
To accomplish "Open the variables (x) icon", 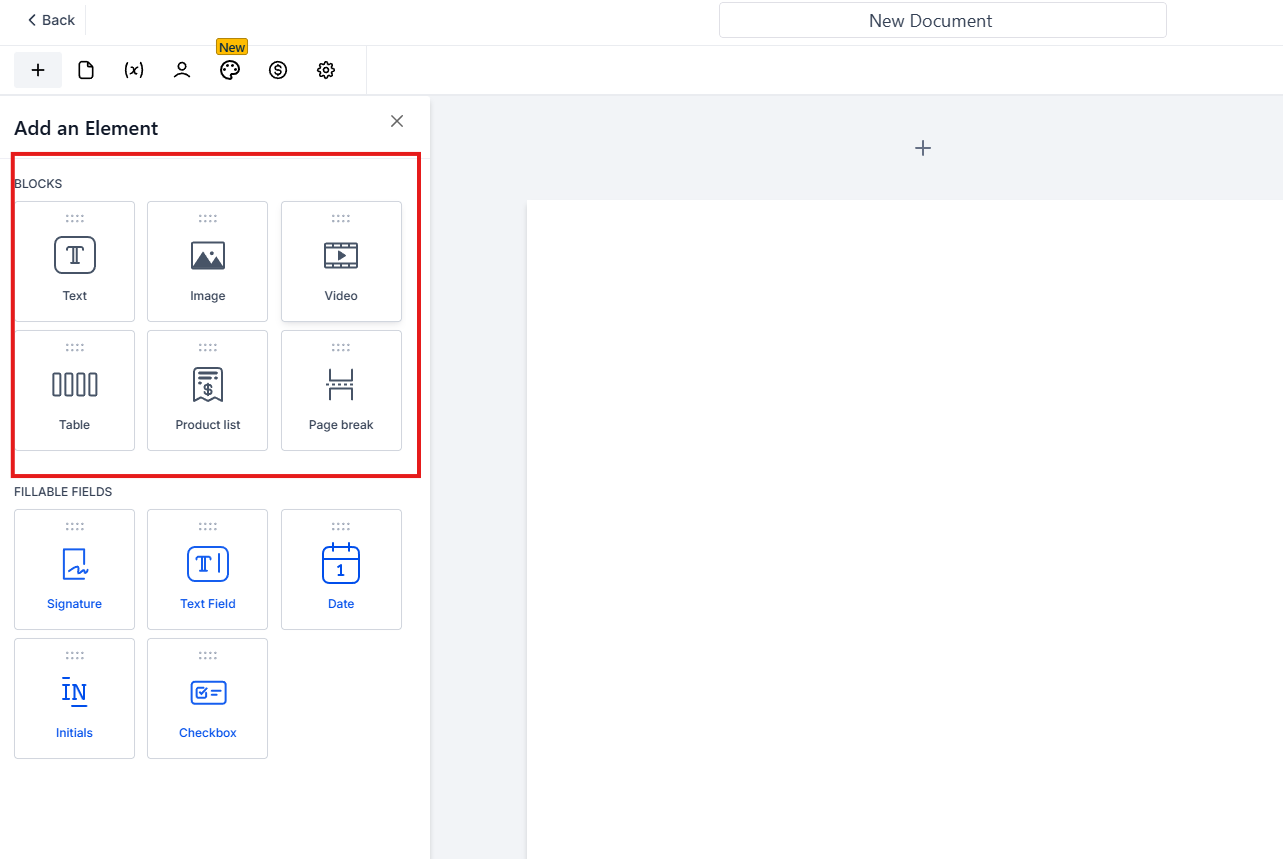I will (134, 70).
